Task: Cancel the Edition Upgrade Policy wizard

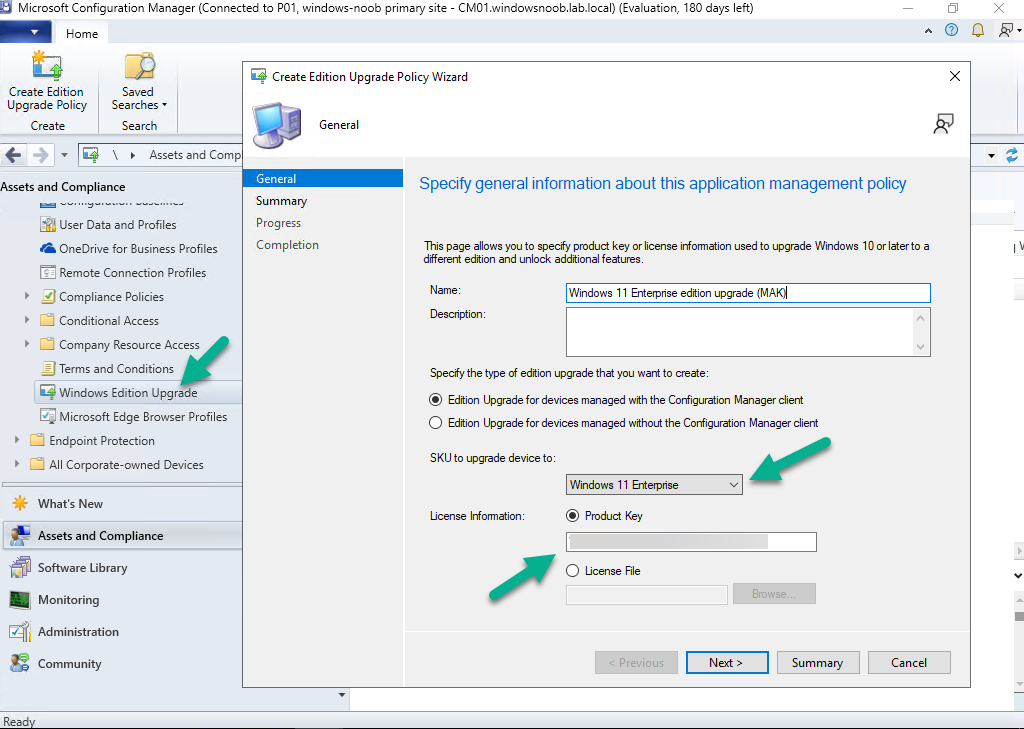Action: point(909,662)
